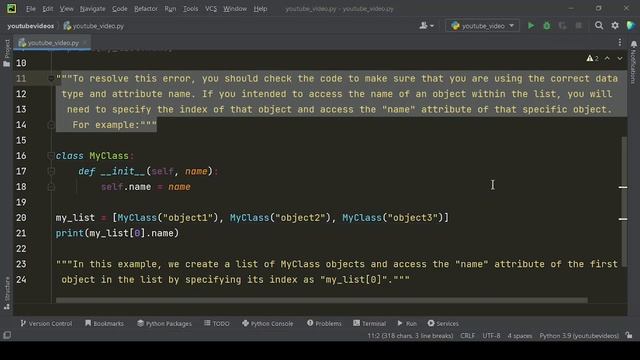Close the youtube_video.py editor tab
Viewport: 640px width, 360px height.
84,42
